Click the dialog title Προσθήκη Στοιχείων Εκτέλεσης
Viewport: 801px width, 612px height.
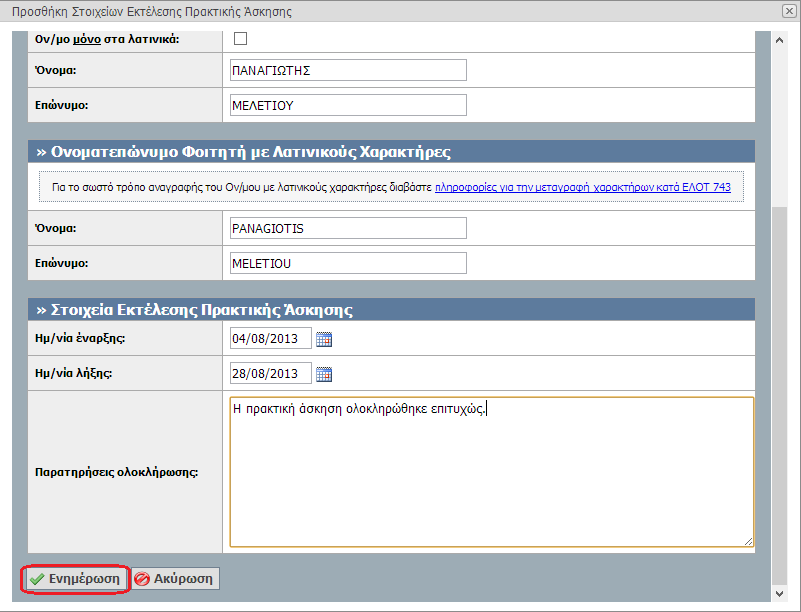click(152, 11)
